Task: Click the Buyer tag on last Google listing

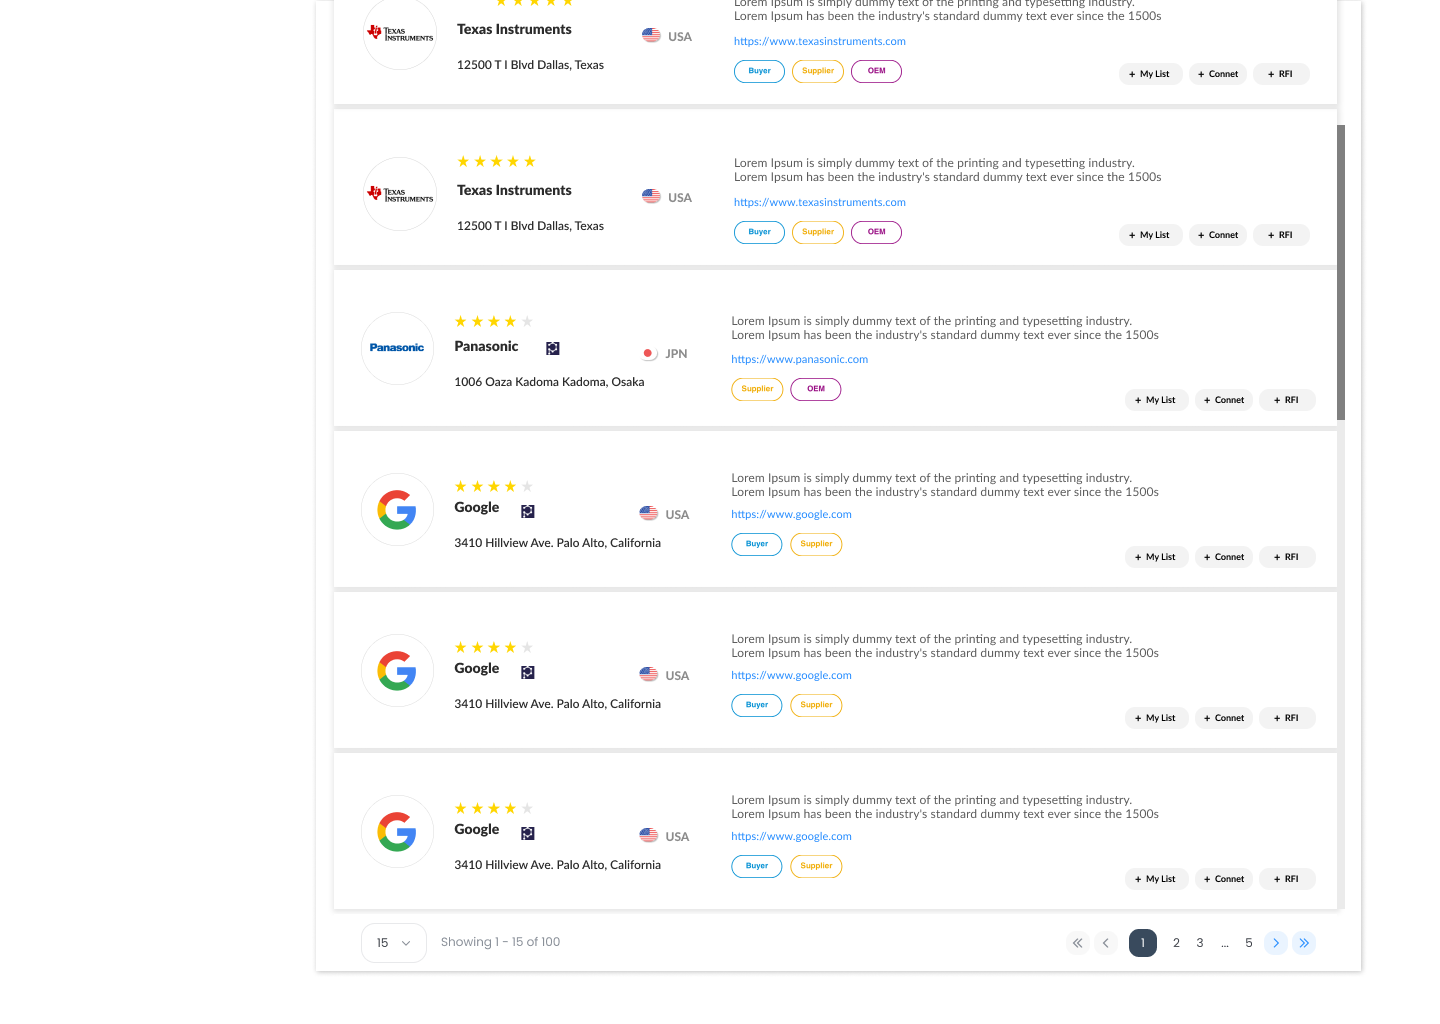Action: tap(757, 866)
